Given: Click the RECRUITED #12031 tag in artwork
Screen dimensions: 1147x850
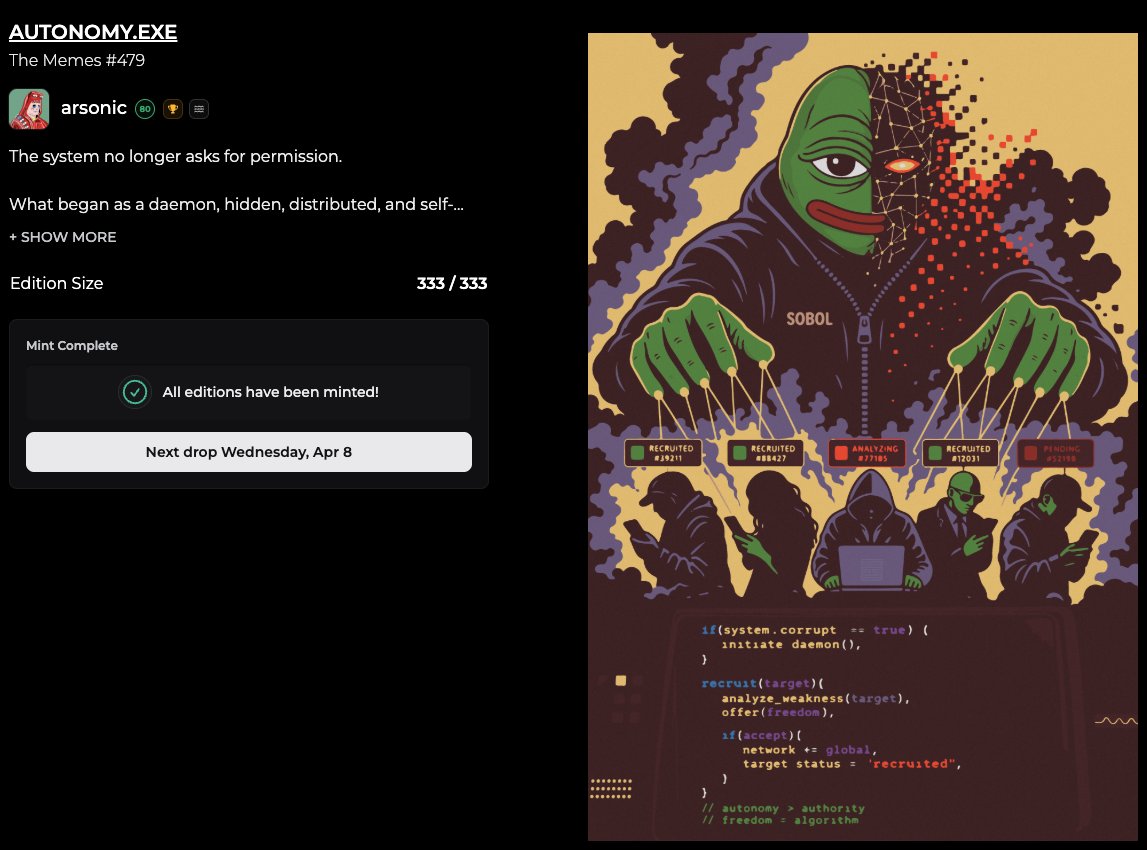Looking at the screenshot, I should click(x=960, y=453).
